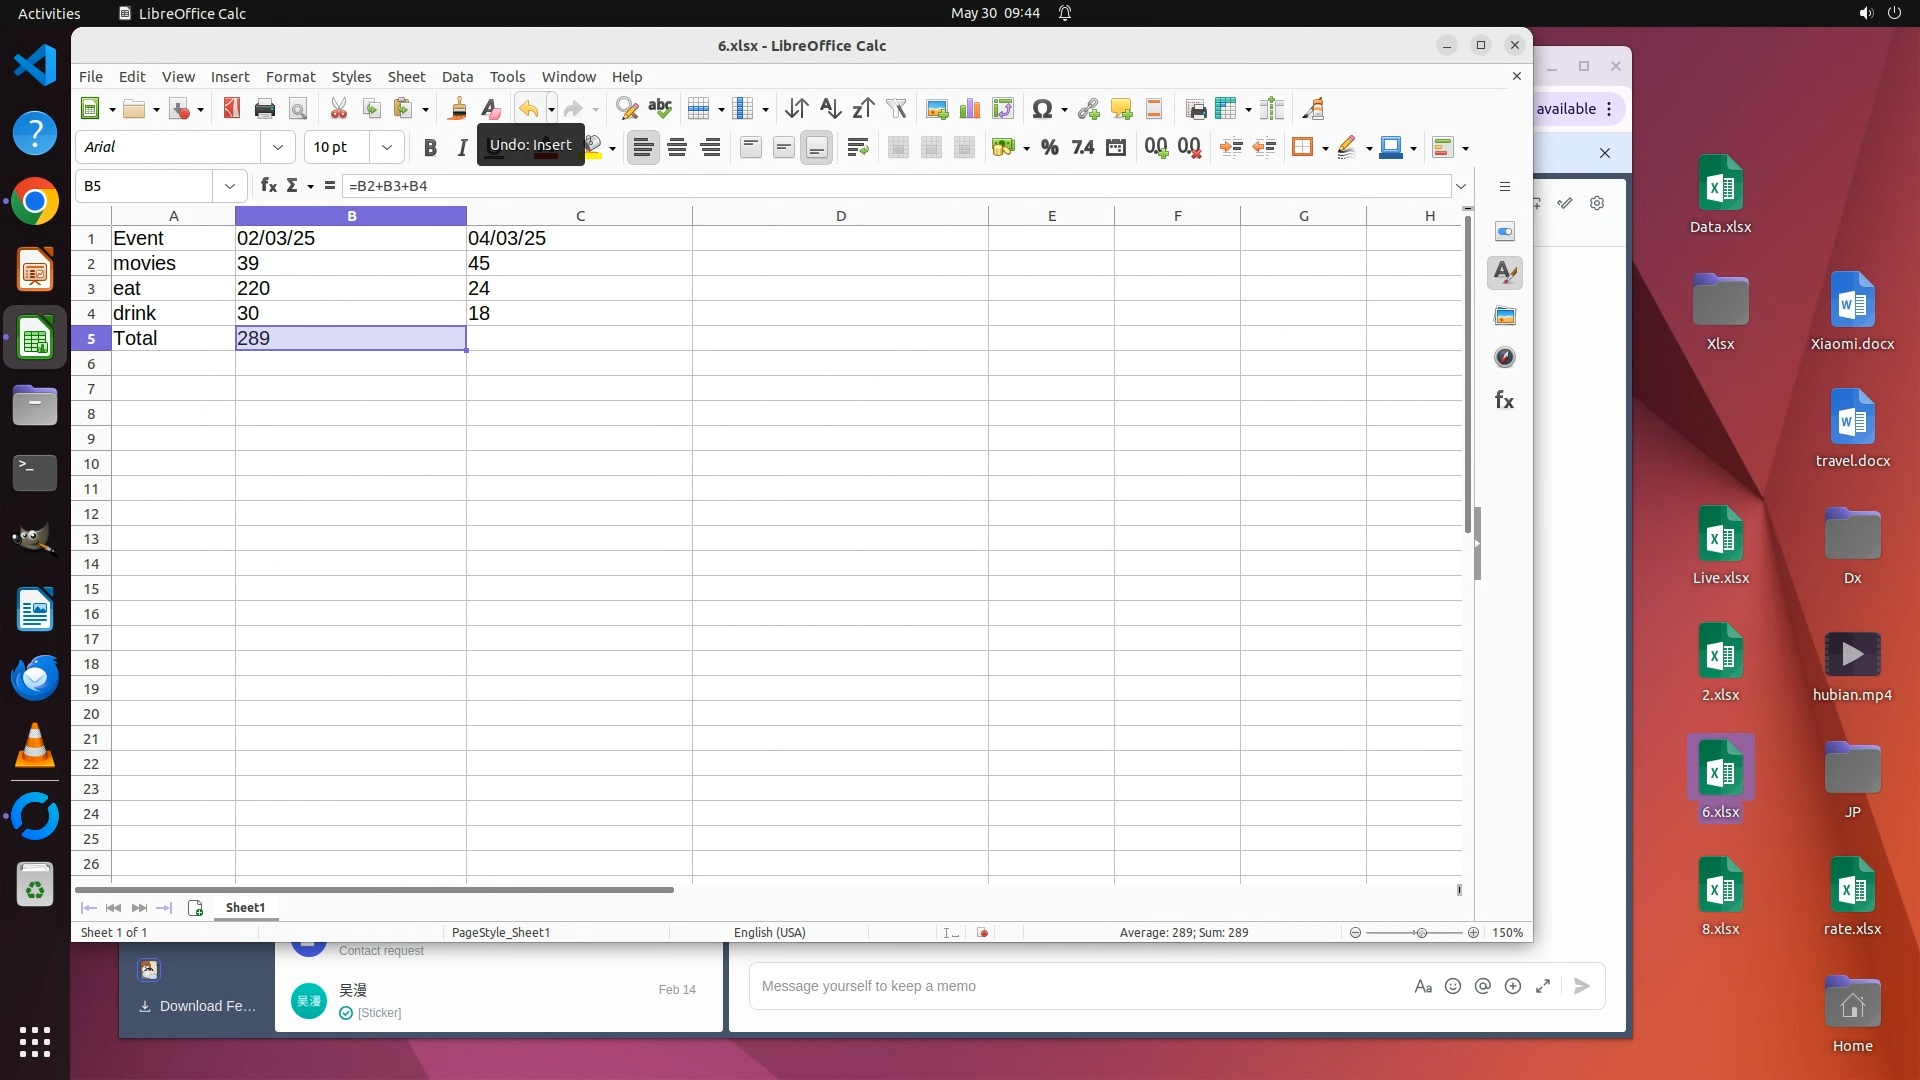
Task: Insert a comment using toolbar icon
Action: click(x=1121, y=109)
